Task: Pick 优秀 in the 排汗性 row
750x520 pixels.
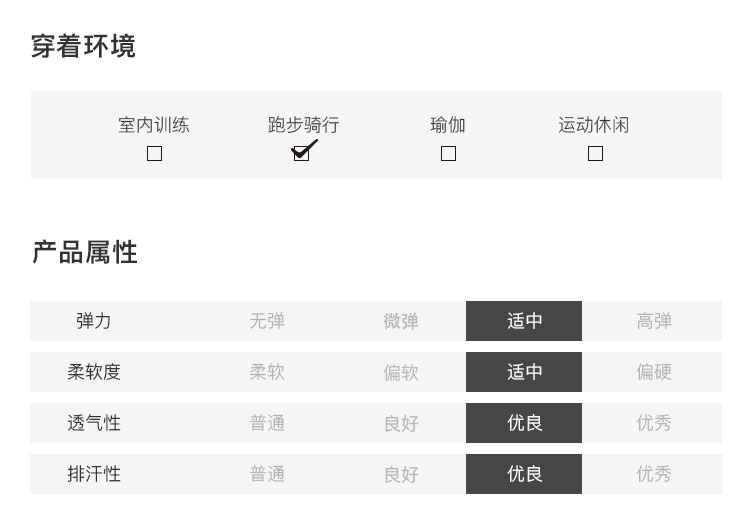Action: 654,474
